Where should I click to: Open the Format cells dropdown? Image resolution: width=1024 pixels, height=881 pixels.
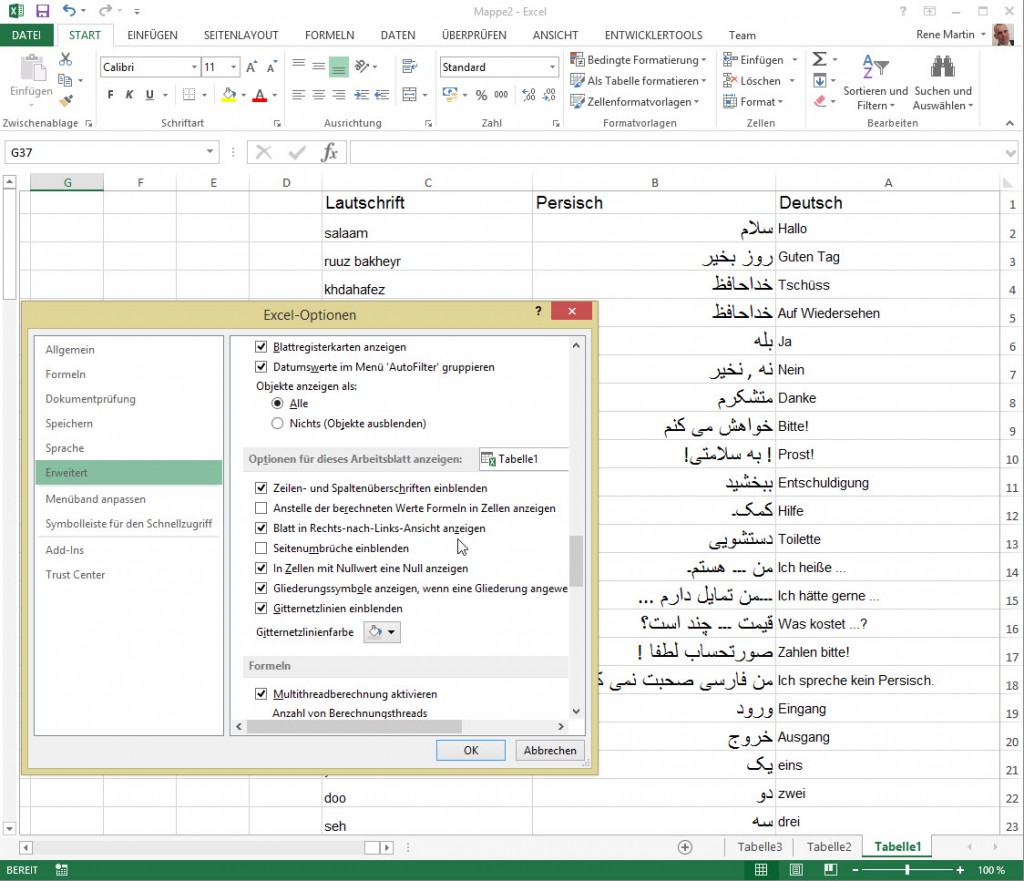pyautogui.click(x=752, y=101)
